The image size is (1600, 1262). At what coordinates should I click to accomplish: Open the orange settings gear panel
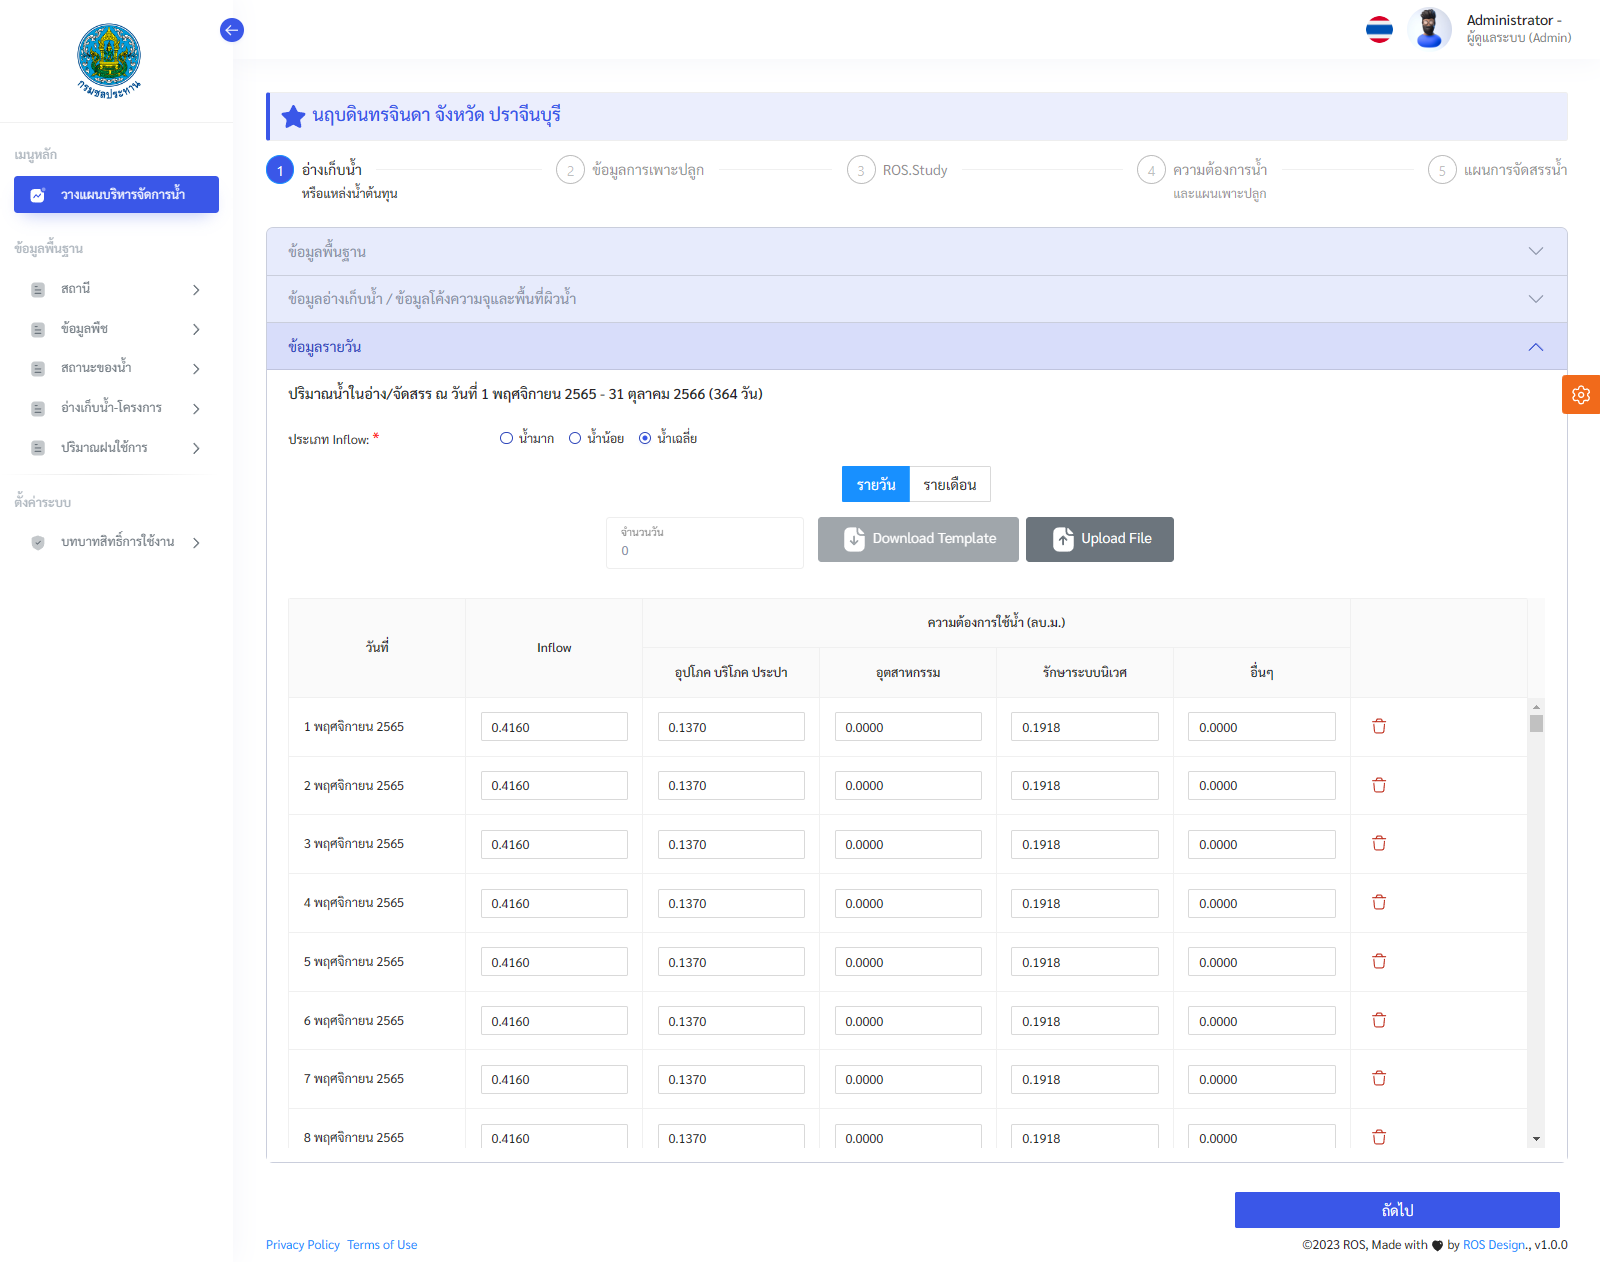point(1580,395)
